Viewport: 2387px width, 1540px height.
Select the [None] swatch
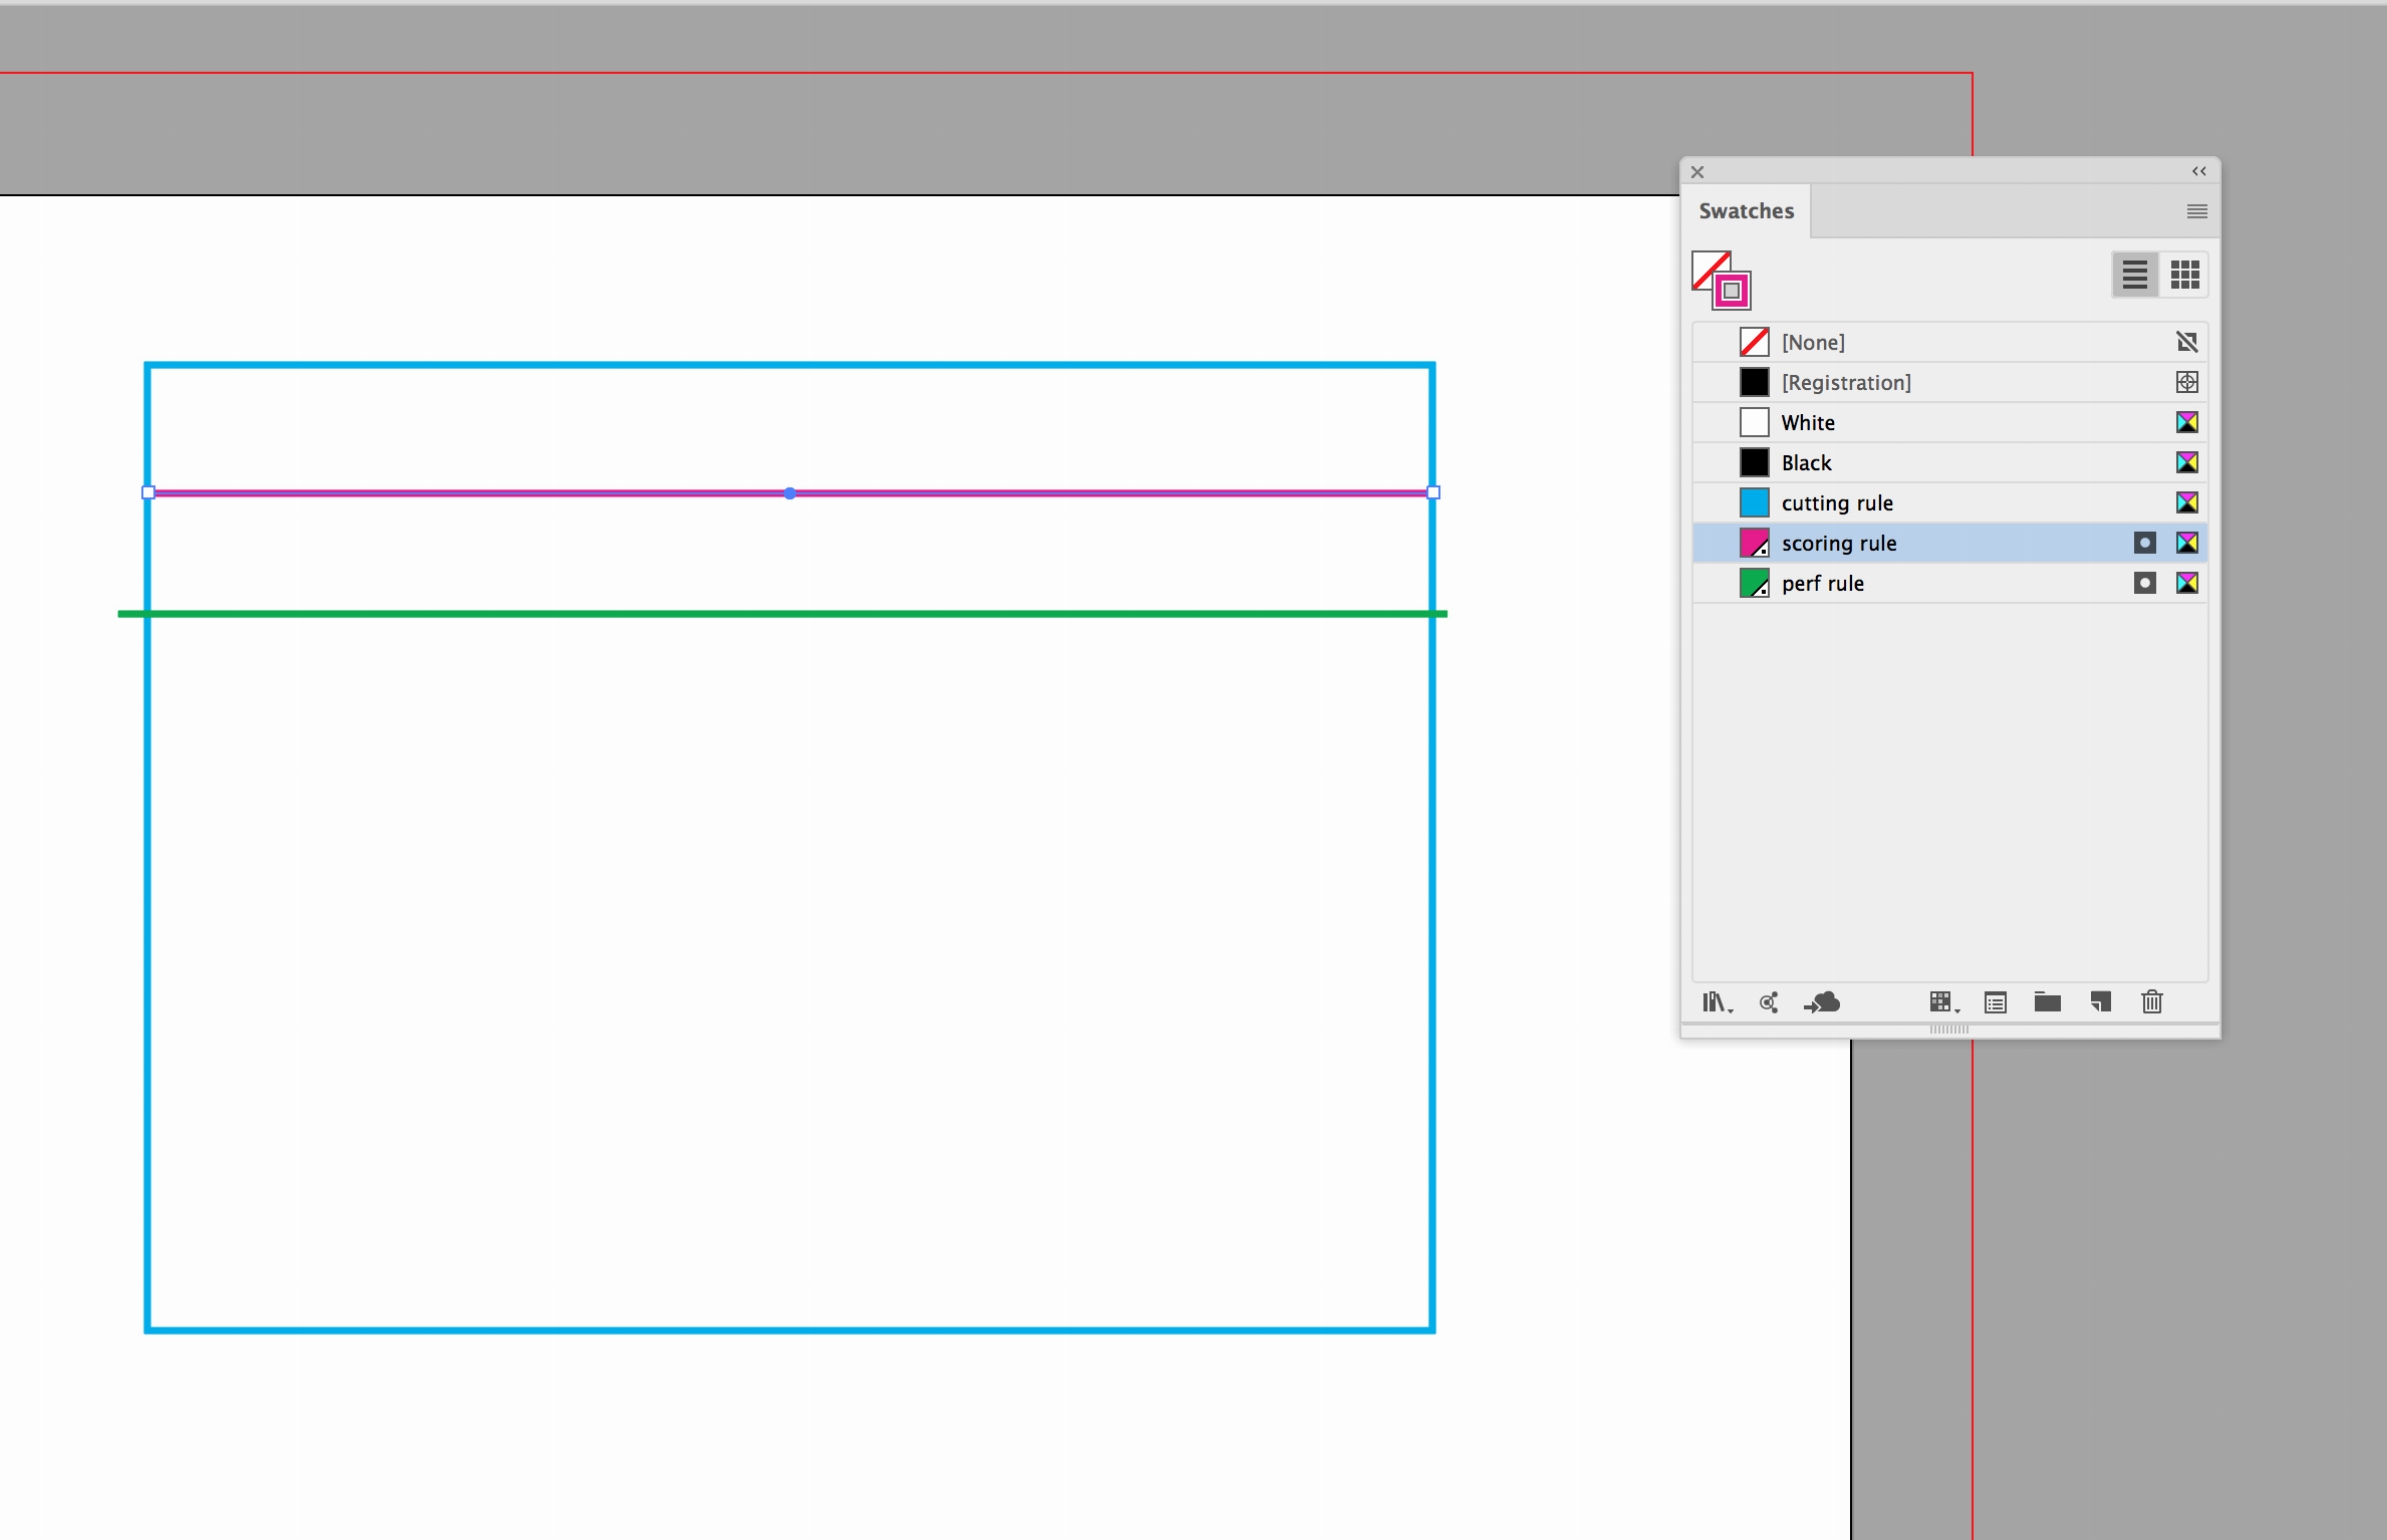(1949, 342)
